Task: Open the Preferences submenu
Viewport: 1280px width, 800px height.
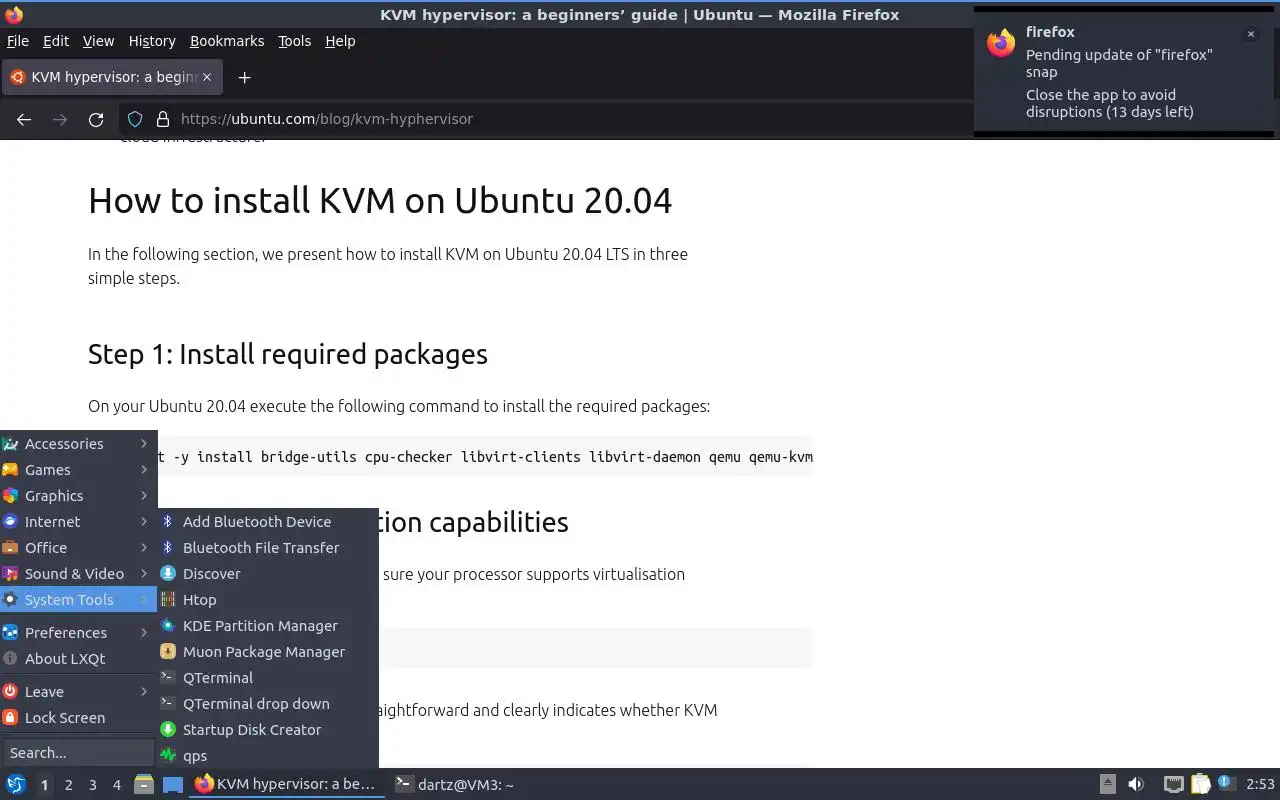Action: coord(78,632)
